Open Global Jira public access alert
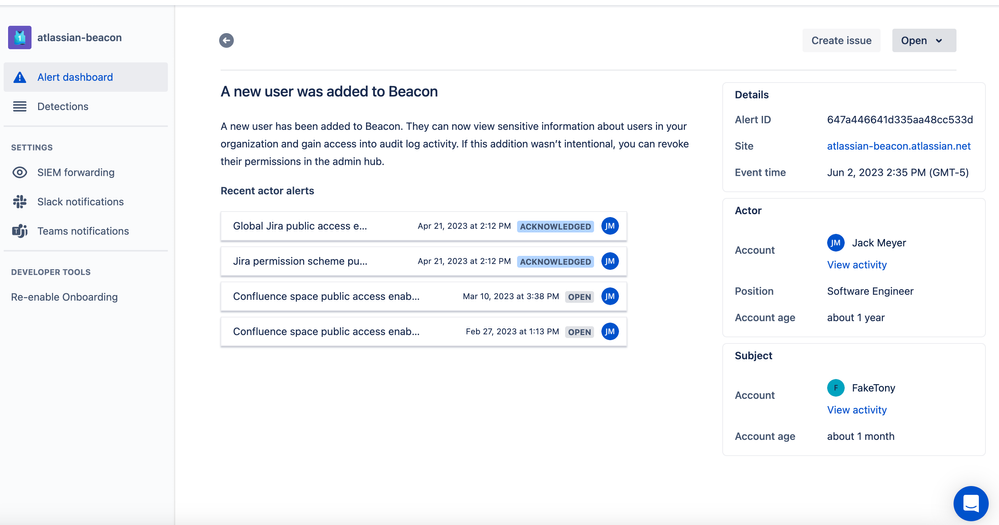Viewport: 999px width, 525px height. tap(424, 226)
